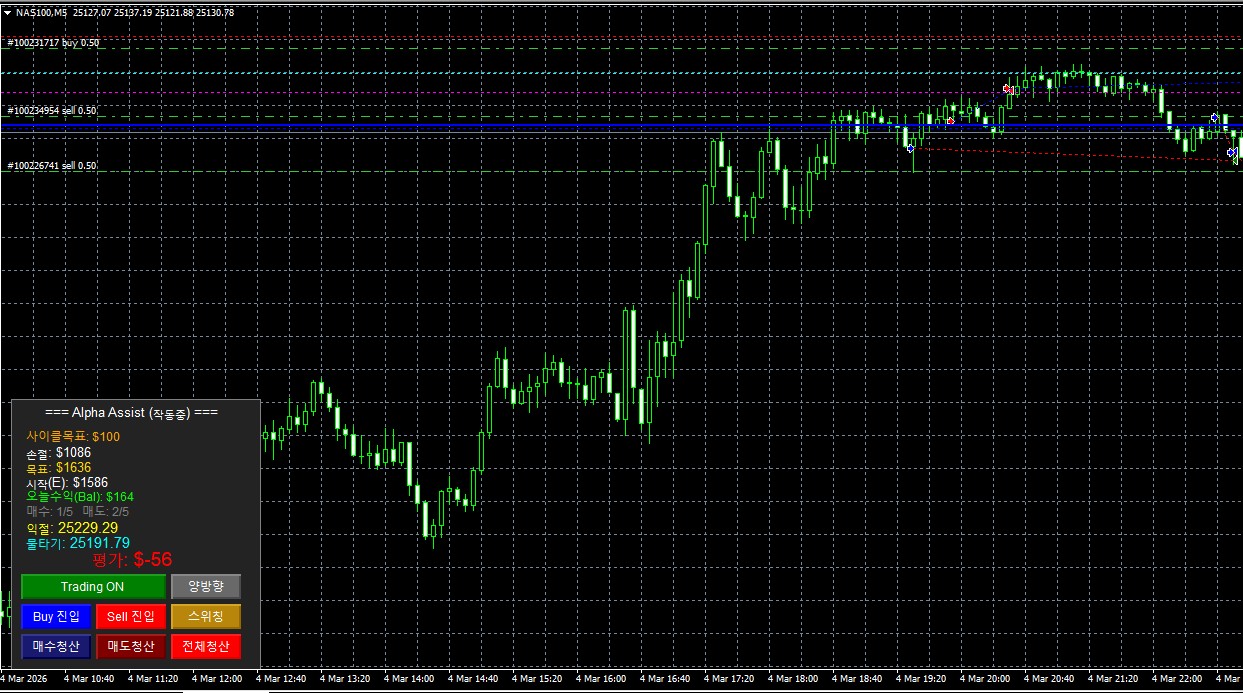
Task: Select order label #100231717 buy 0.50
Action: tap(53, 43)
